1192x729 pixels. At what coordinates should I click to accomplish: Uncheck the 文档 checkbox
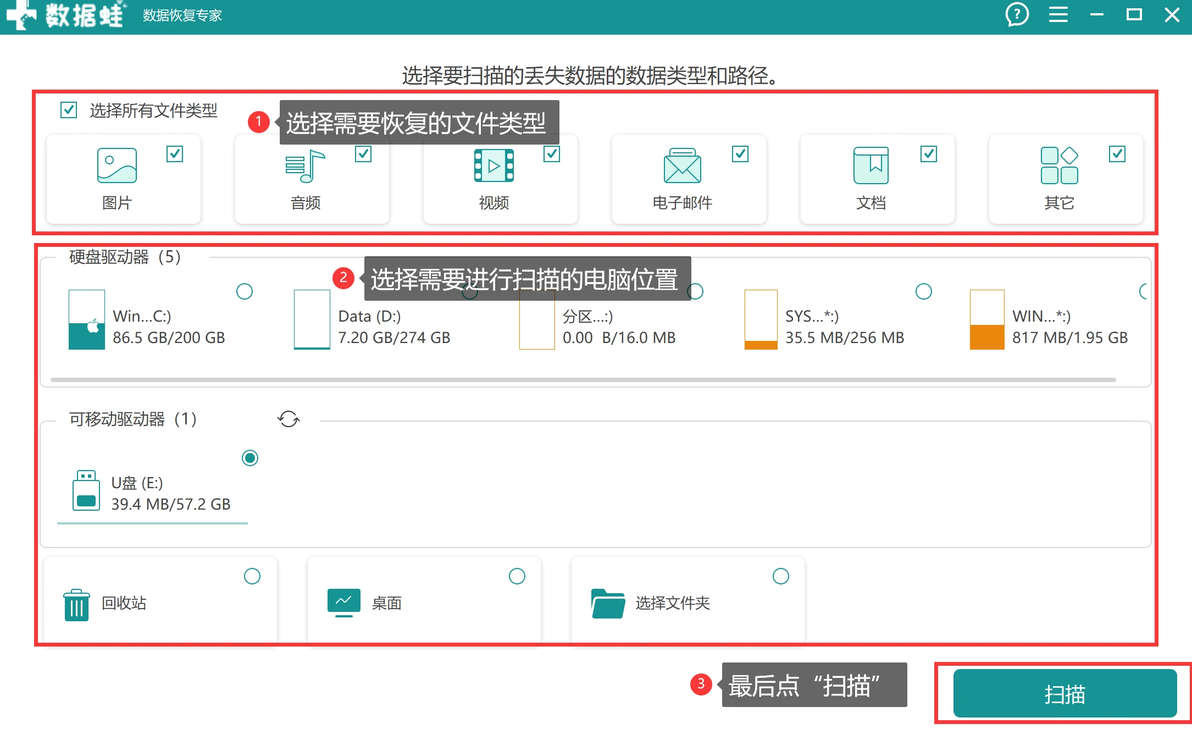point(928,154)
